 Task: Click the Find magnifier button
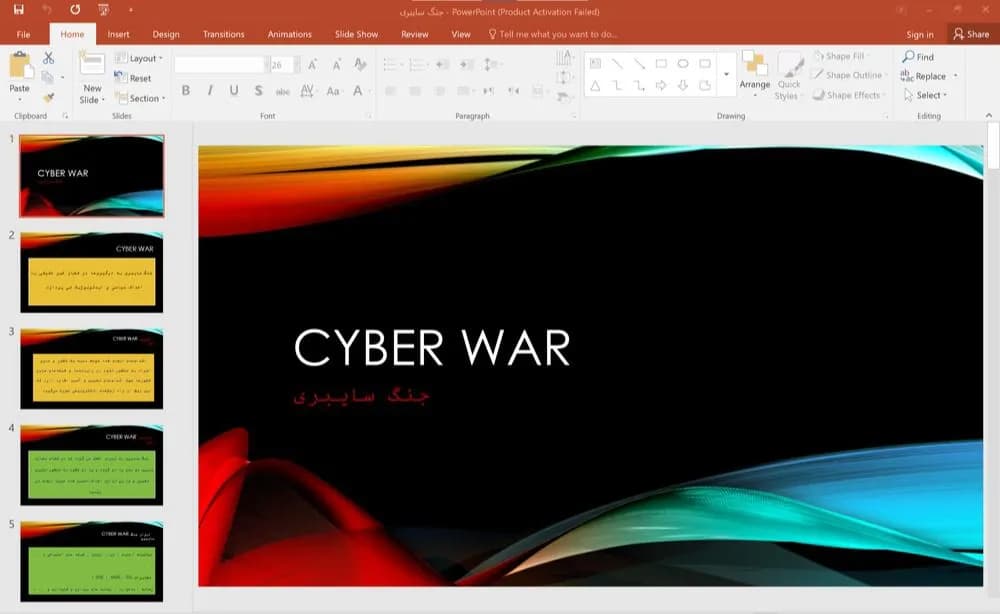[x=918, y=57]
